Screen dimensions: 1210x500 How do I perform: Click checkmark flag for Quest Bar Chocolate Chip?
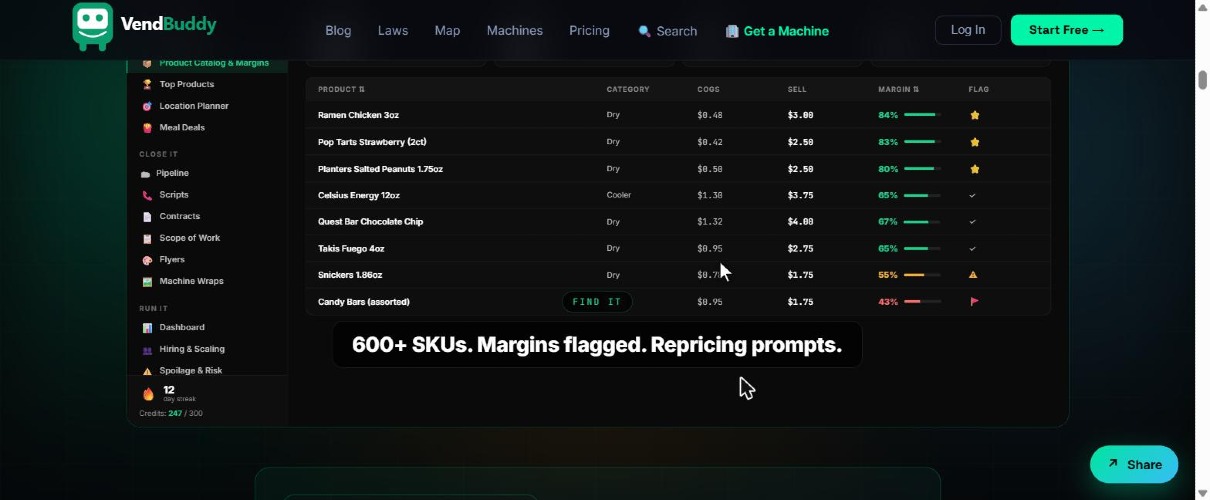[973, 222]
